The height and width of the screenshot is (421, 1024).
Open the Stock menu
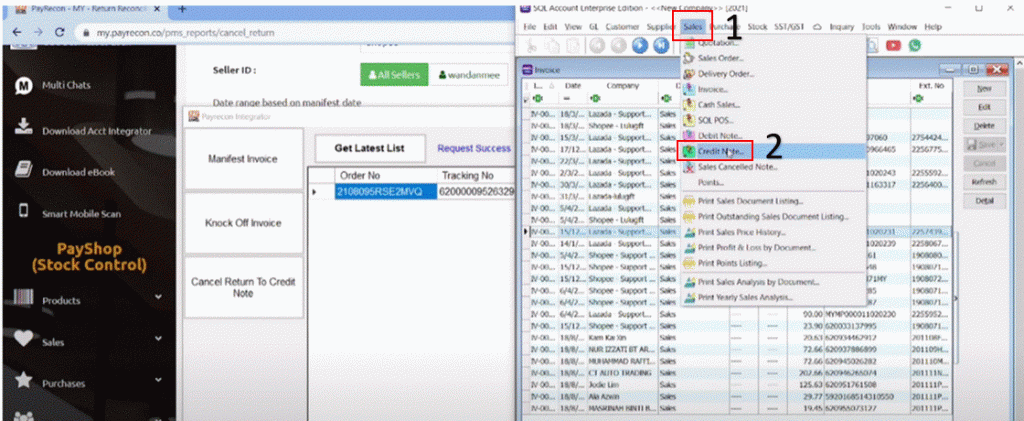757,27
